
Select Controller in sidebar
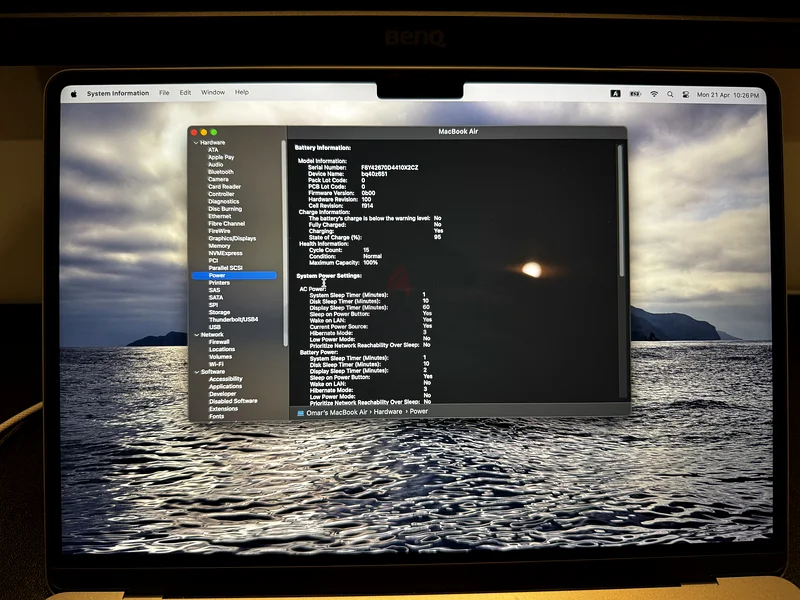[x=221, y=194]
